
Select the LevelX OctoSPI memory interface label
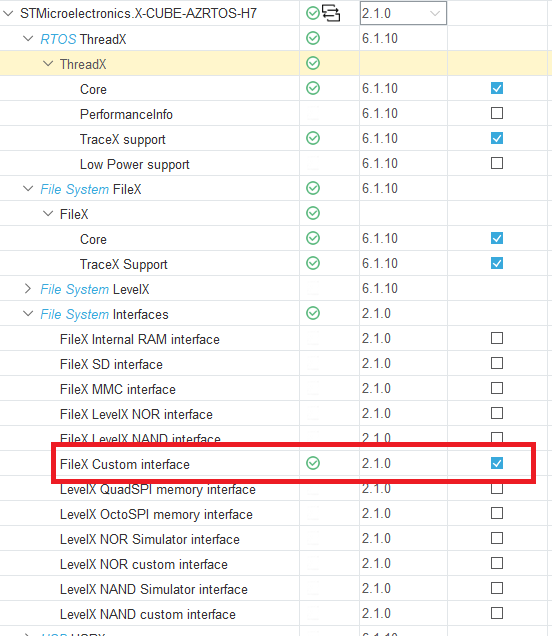(156, 514)
